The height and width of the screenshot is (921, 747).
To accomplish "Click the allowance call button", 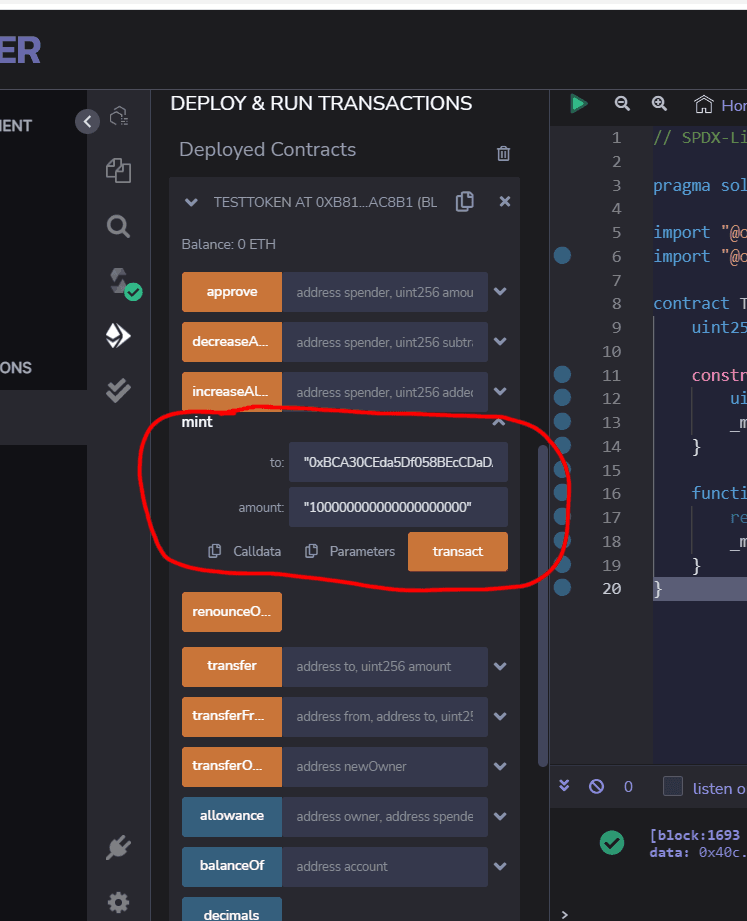I will click(232, 816).
